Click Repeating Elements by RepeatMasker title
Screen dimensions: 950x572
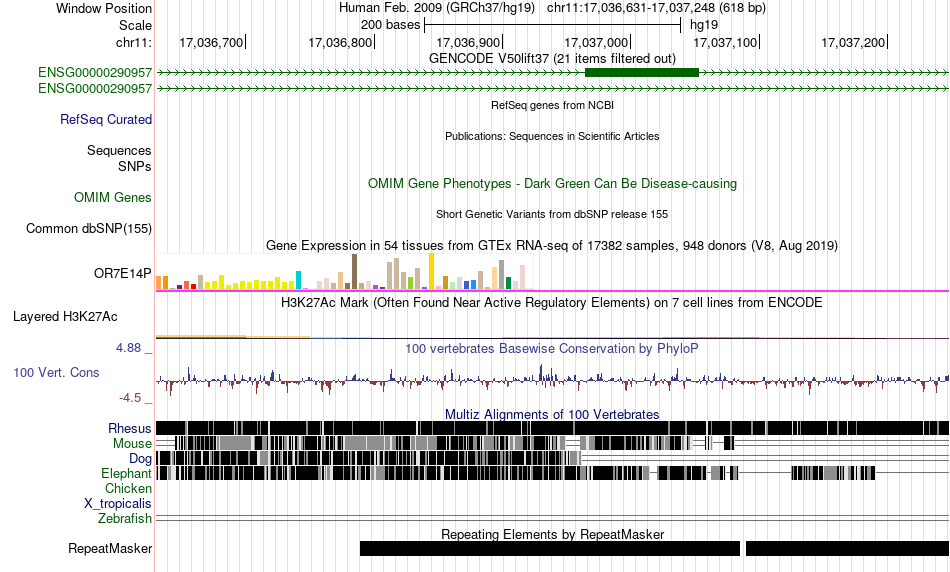(552, 534)
